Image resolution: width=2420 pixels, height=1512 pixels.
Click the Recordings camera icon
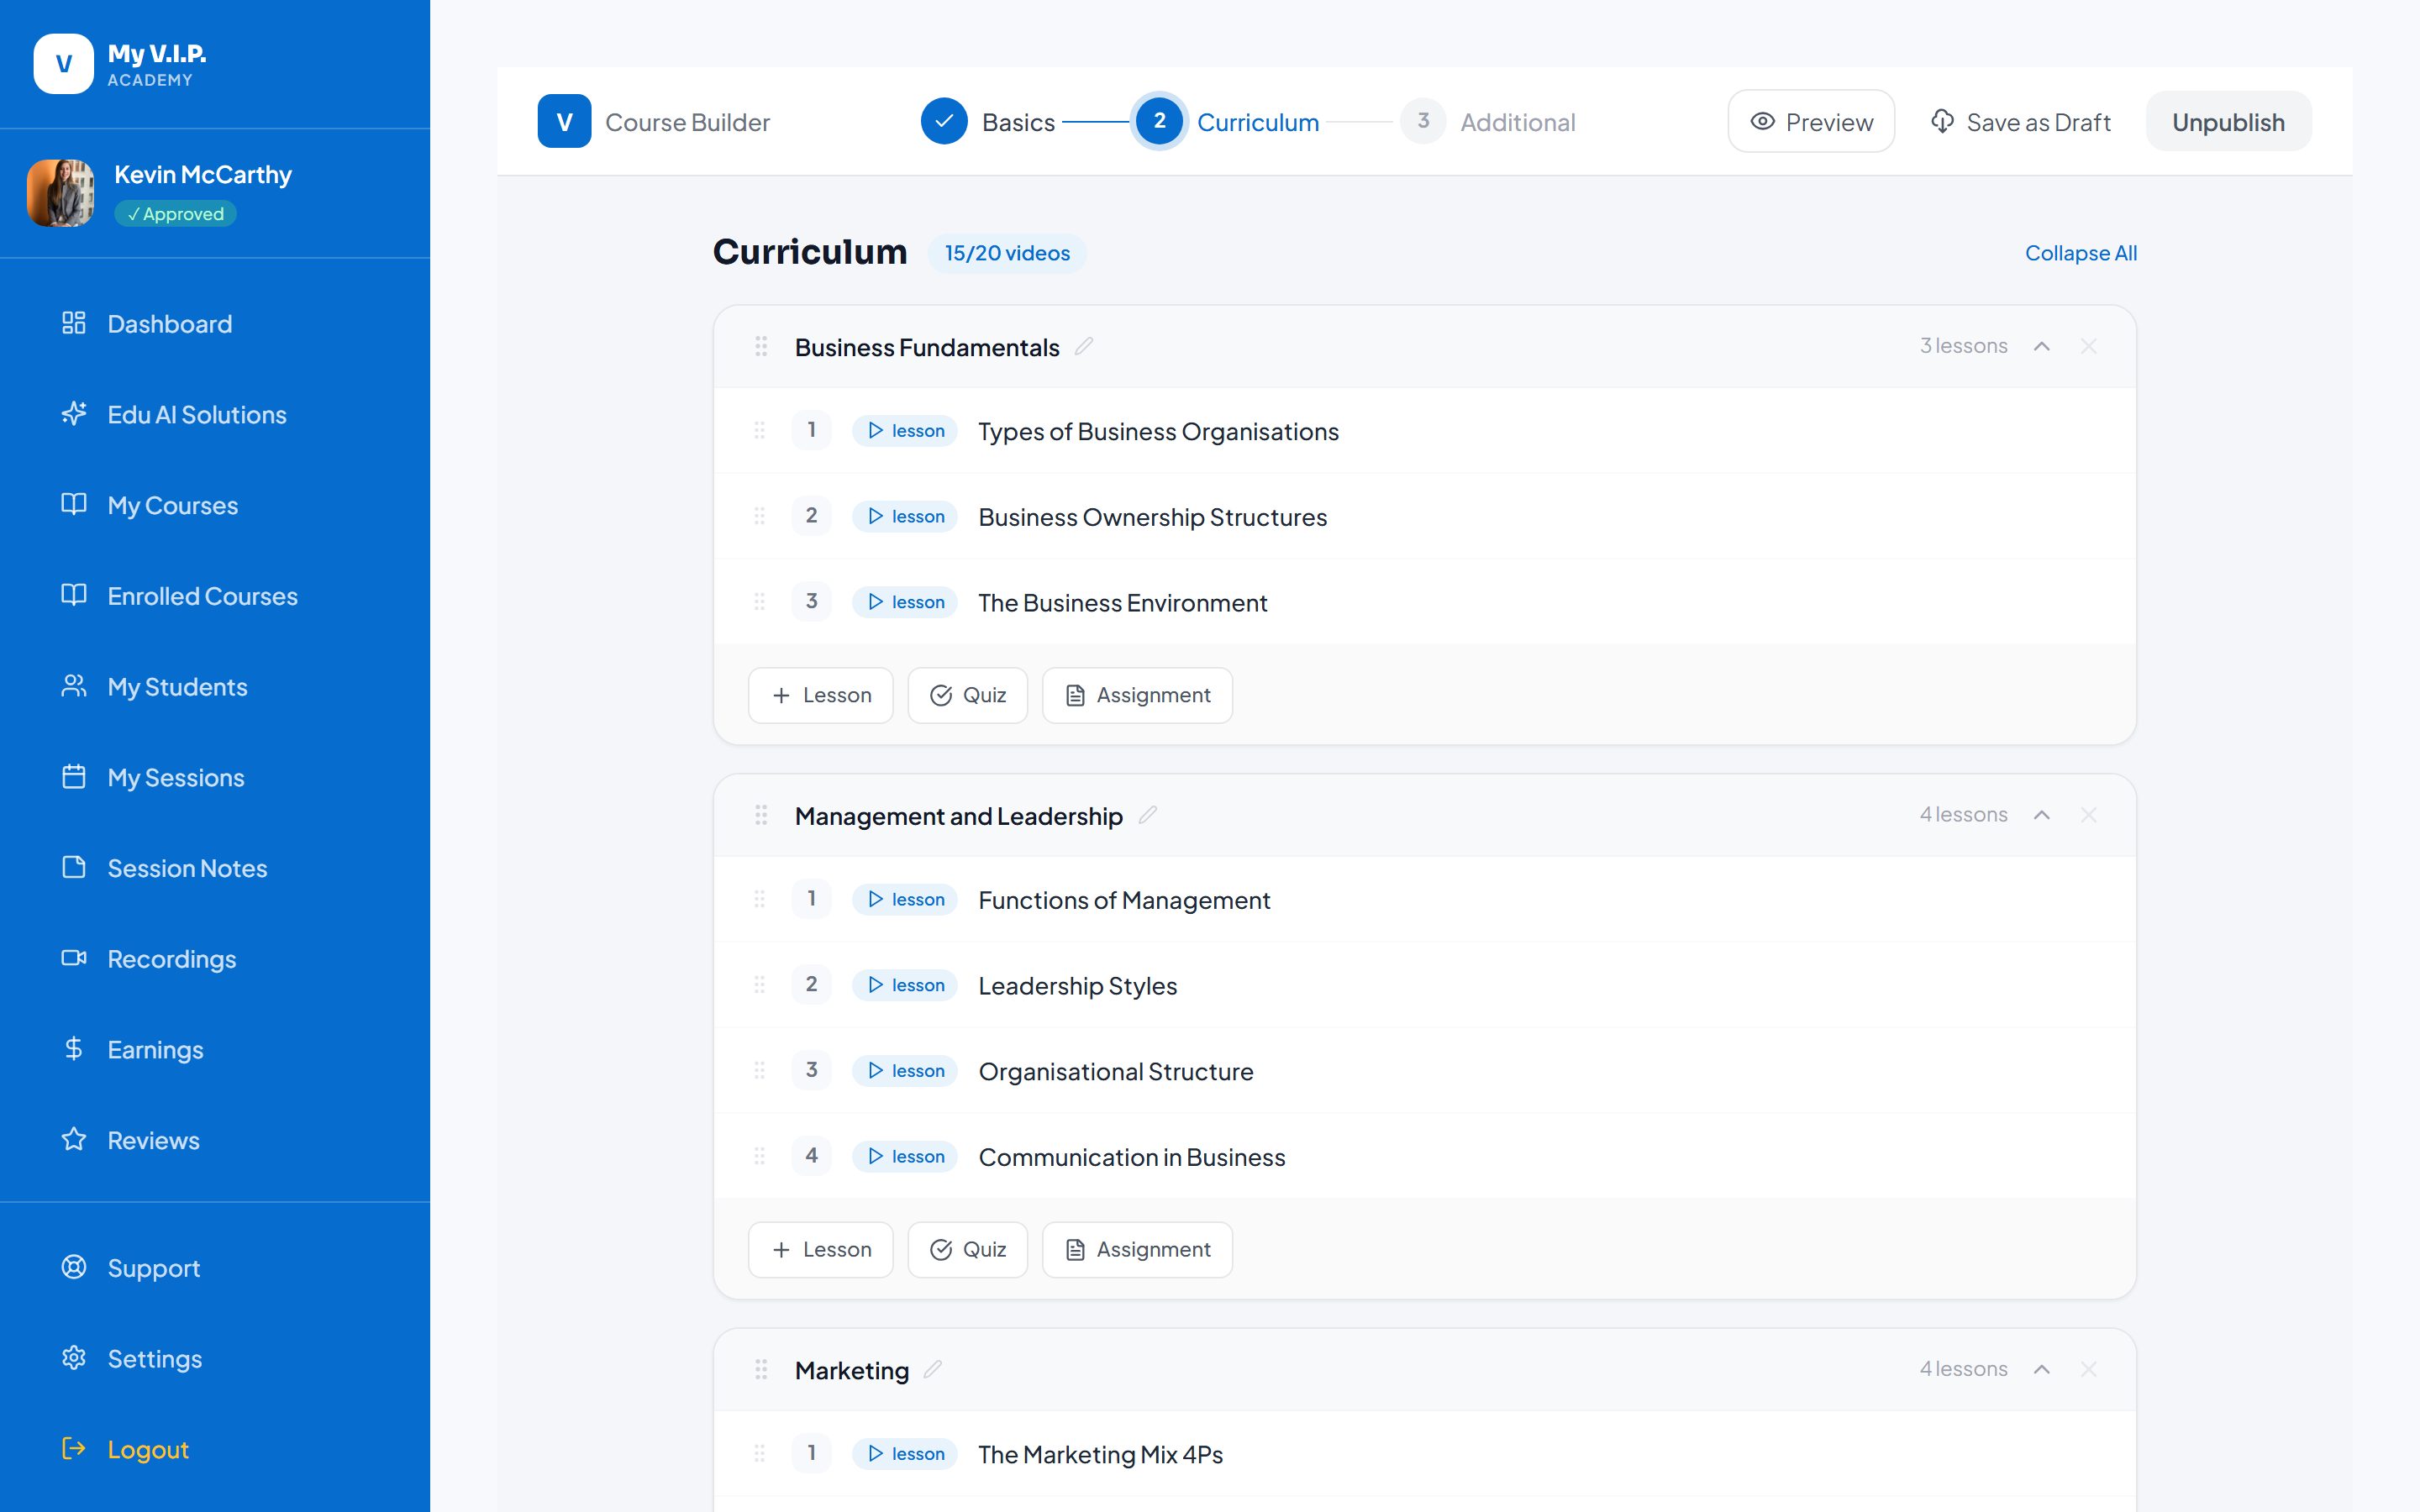[74, 958]
